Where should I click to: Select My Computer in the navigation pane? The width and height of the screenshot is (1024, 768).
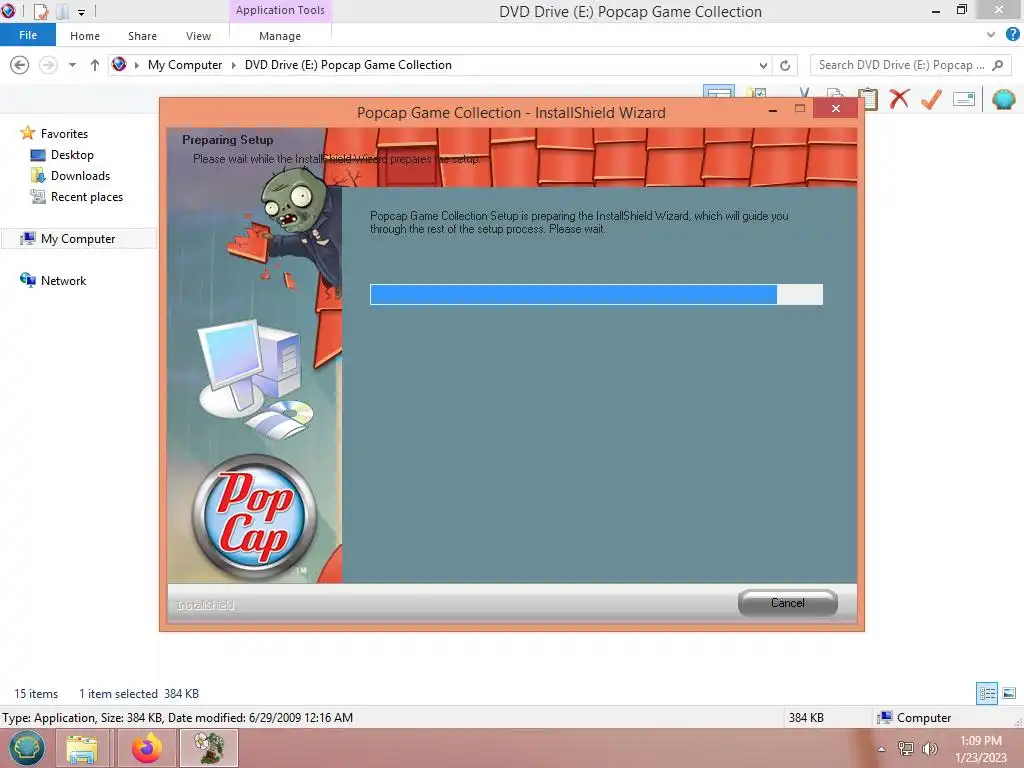pyautogui.click(x=78, y=238)
